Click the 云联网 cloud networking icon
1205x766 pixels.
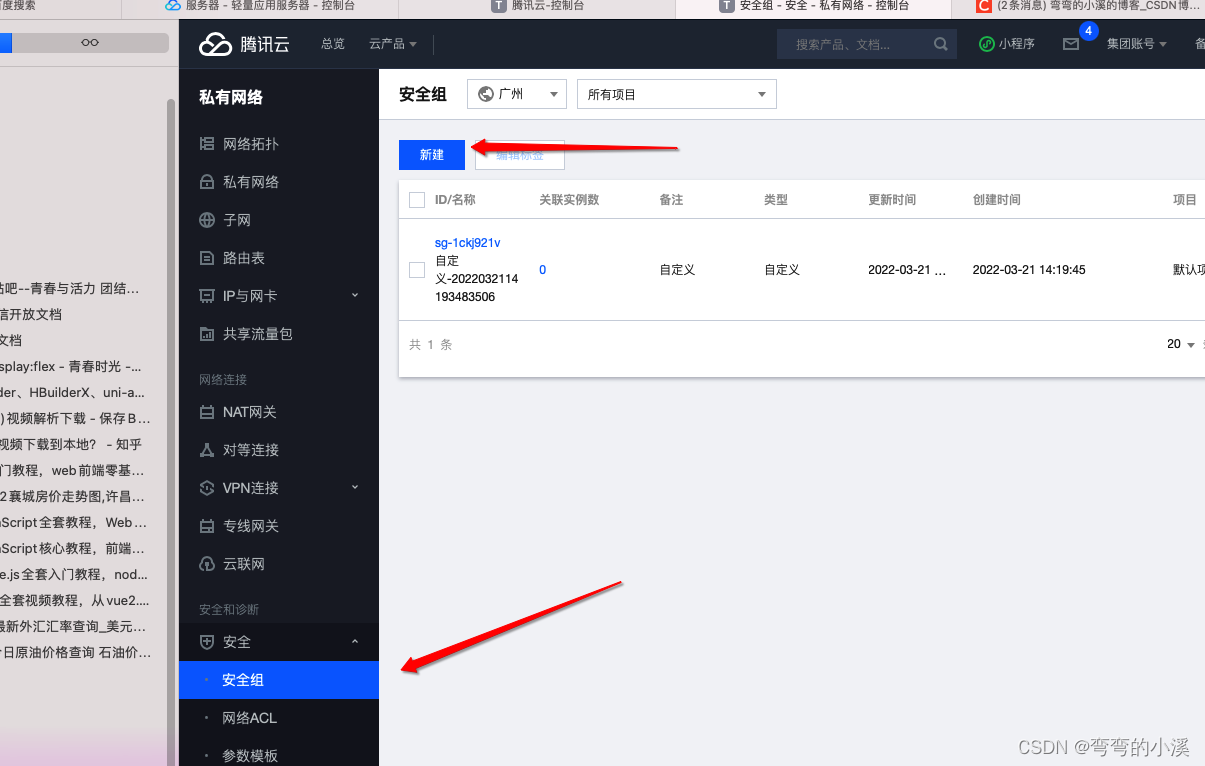205,563
